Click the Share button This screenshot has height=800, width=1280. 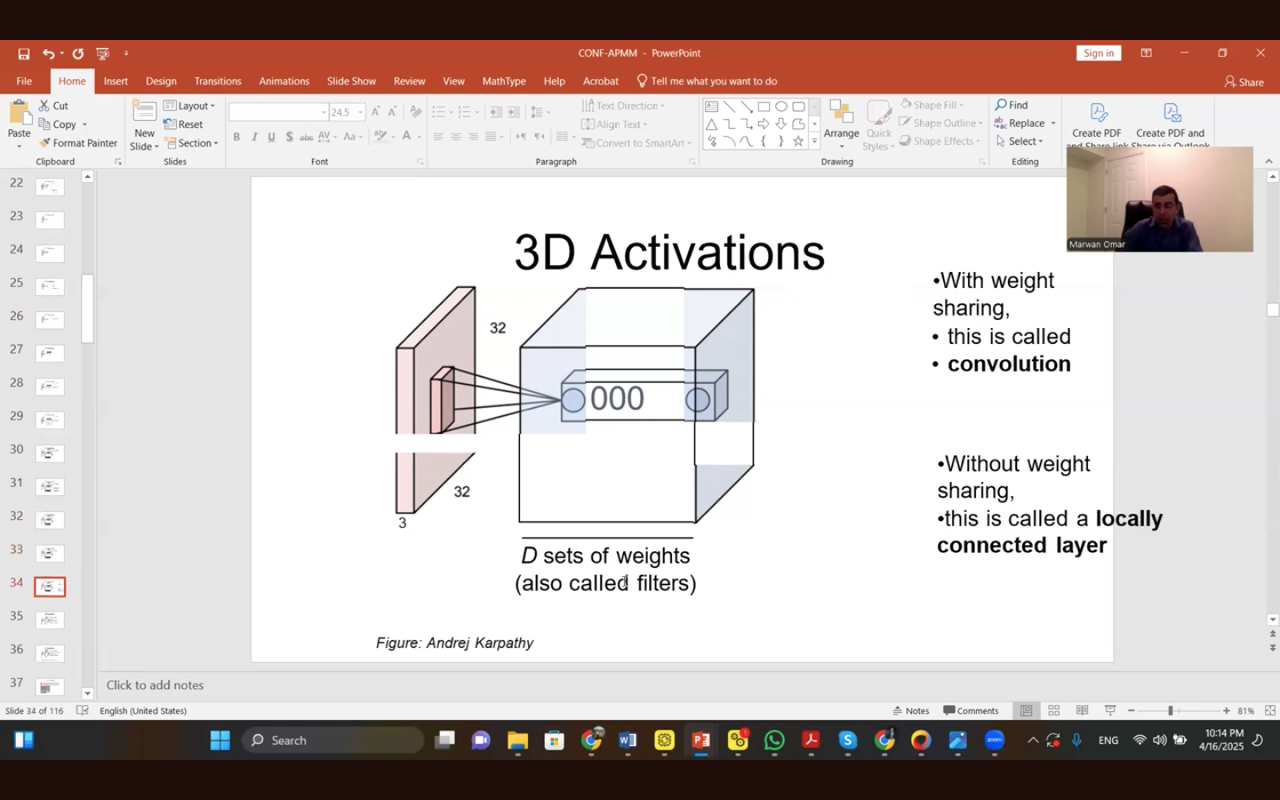coord(1244,82)
